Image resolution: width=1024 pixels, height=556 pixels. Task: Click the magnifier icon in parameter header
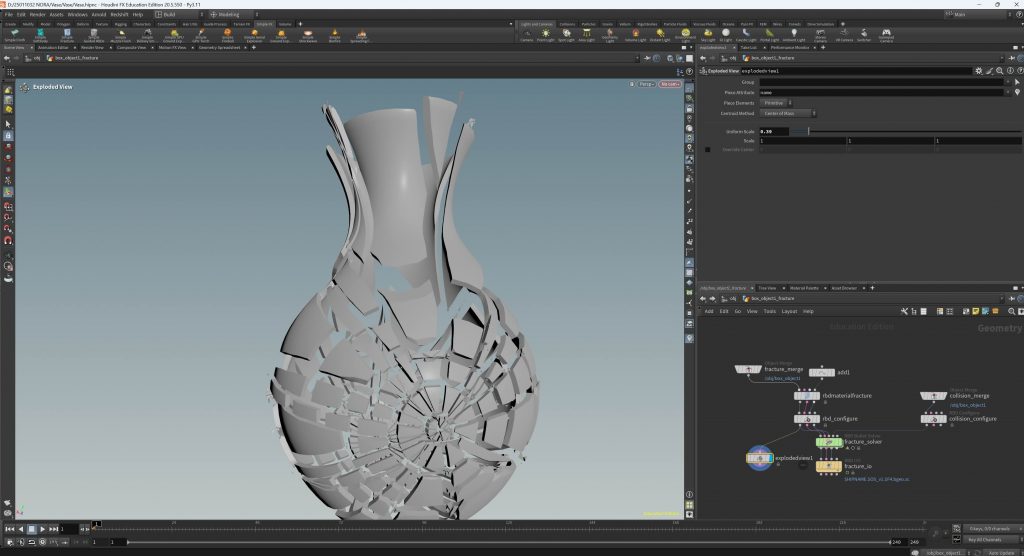998,71
